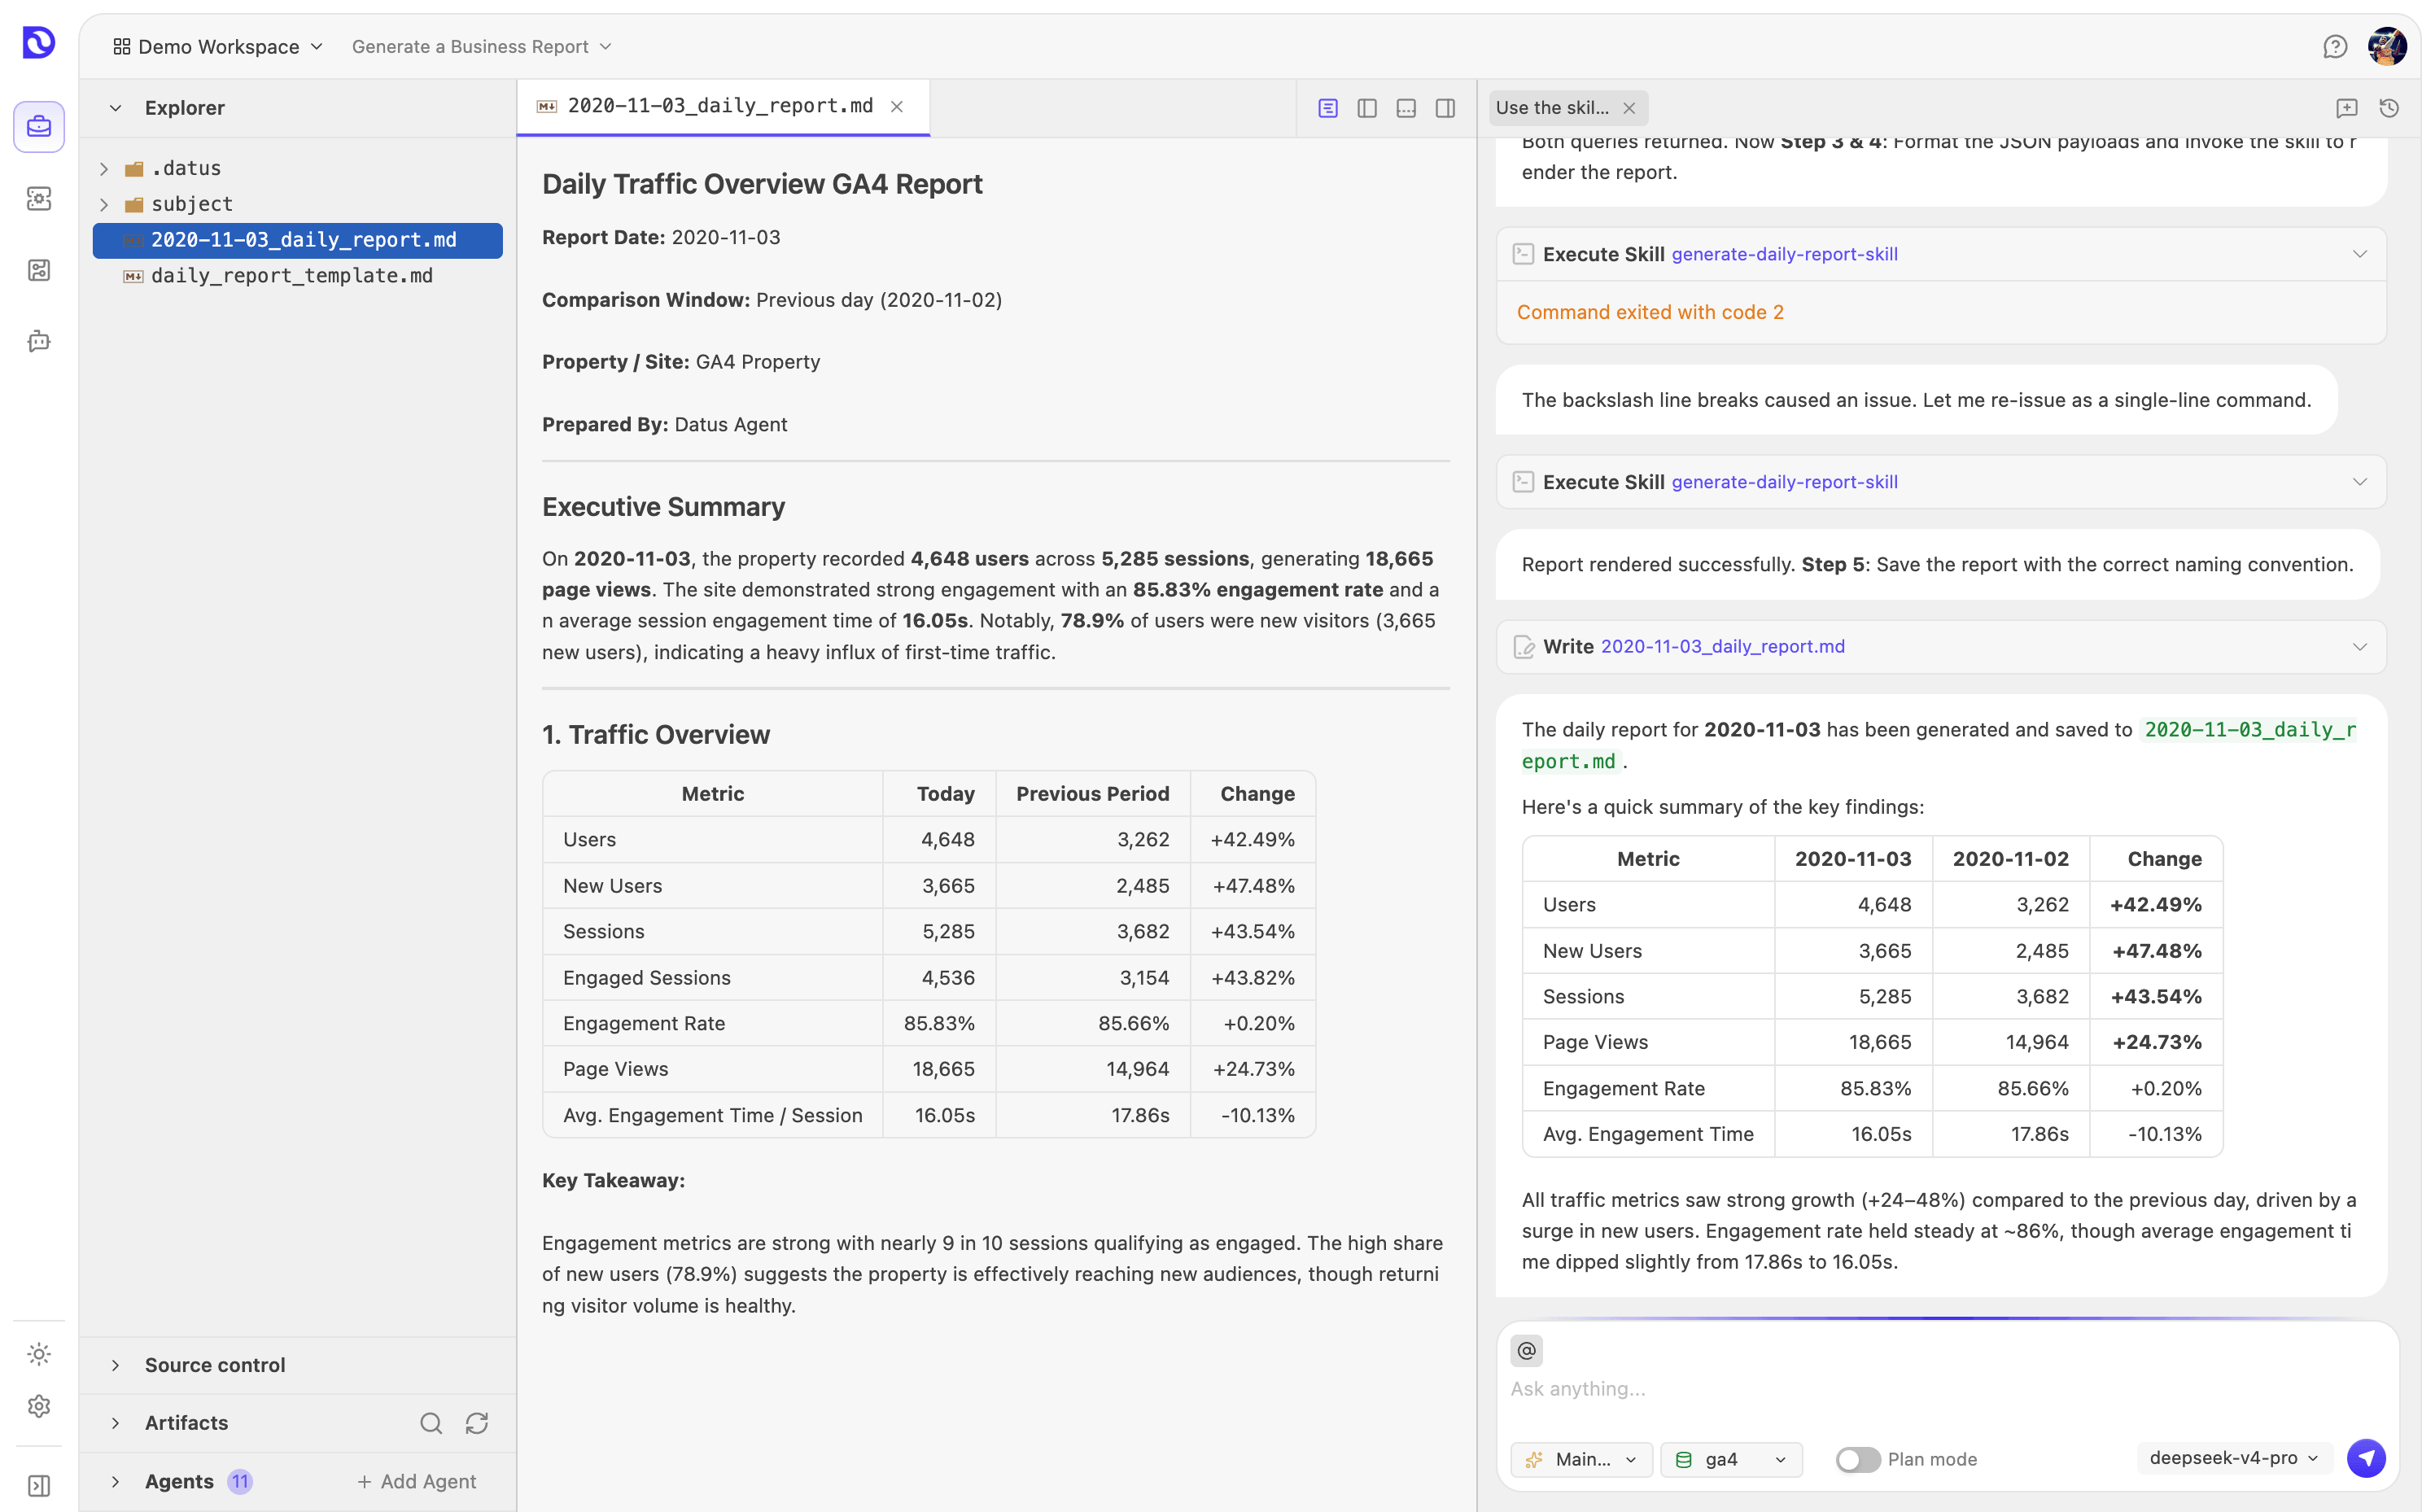Viewport: 2422px width, 1512px height.
Task: Open chat history clock icon
Action: pyautogui.click(x=2390, y=108)
